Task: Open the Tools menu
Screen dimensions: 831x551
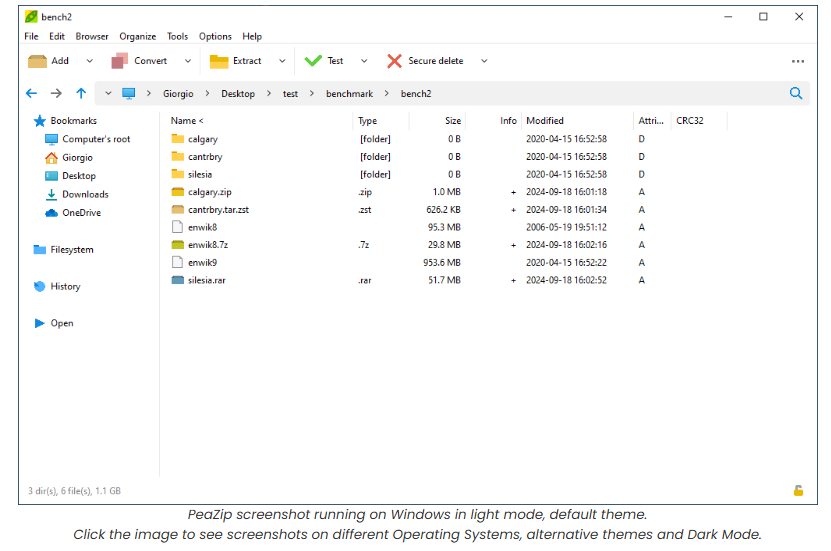Action: (178, 37)
